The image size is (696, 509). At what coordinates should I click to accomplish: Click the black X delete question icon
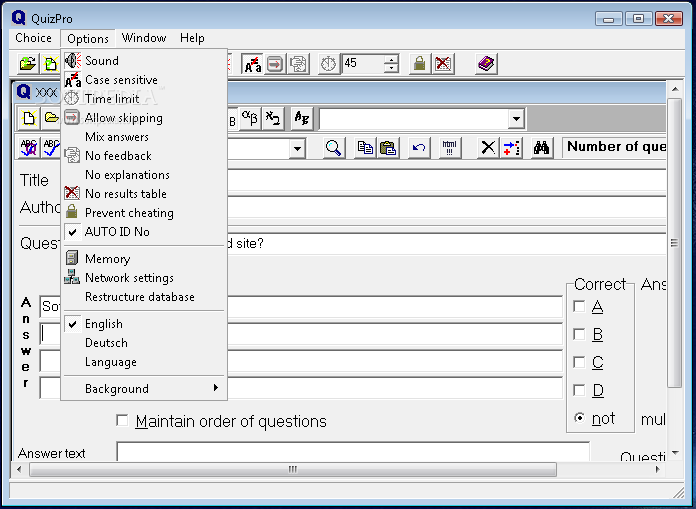point(488,147)
